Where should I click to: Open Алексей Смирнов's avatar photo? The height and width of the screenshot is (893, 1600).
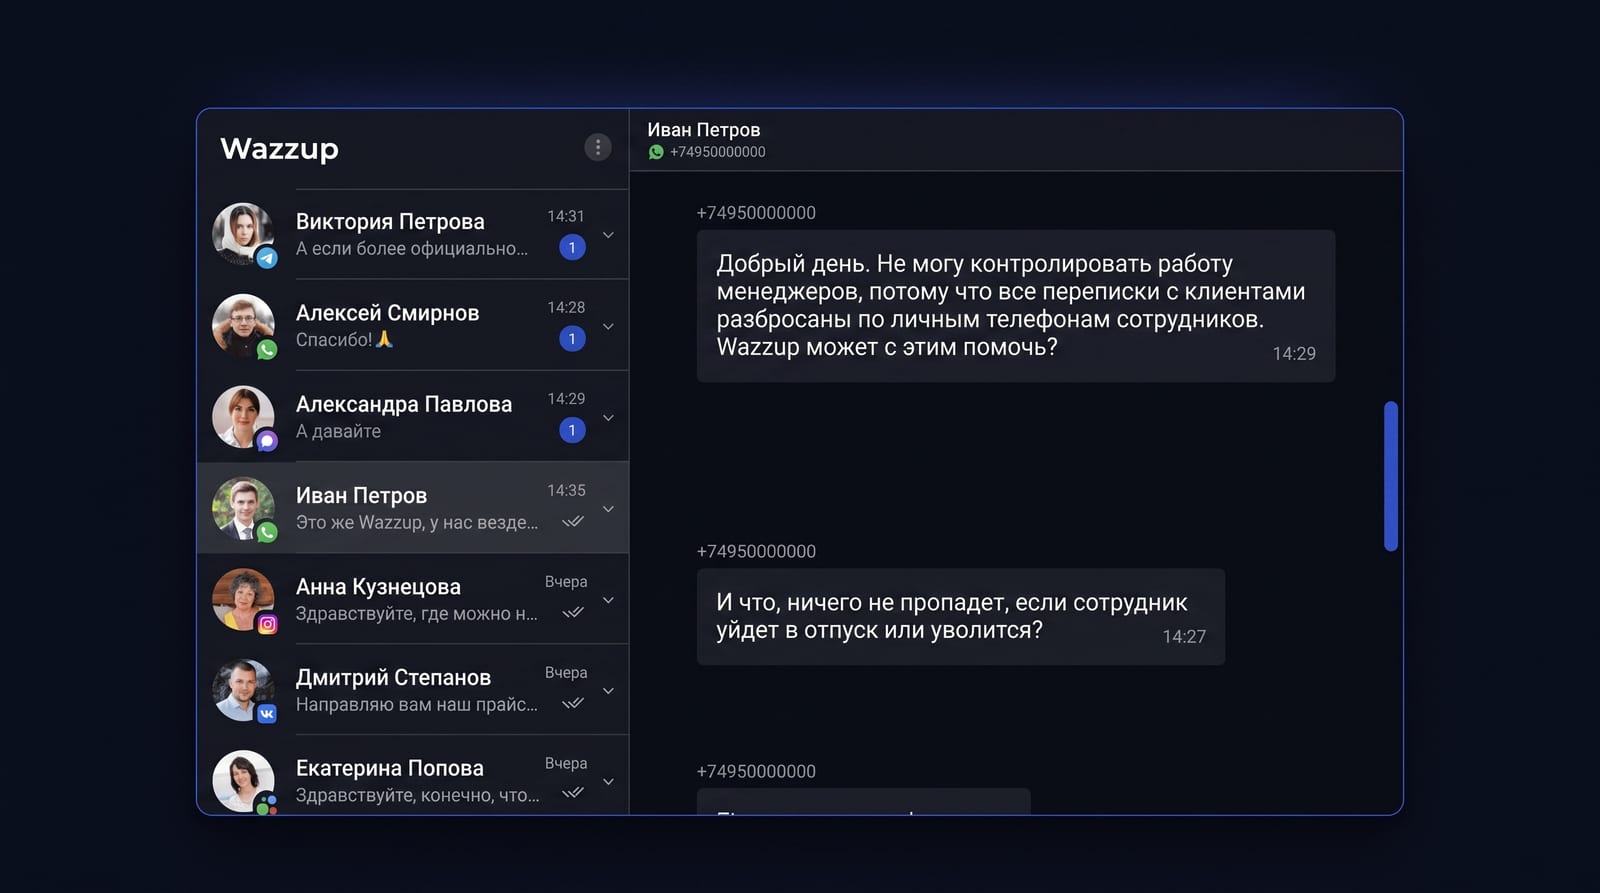coord(243,325)
